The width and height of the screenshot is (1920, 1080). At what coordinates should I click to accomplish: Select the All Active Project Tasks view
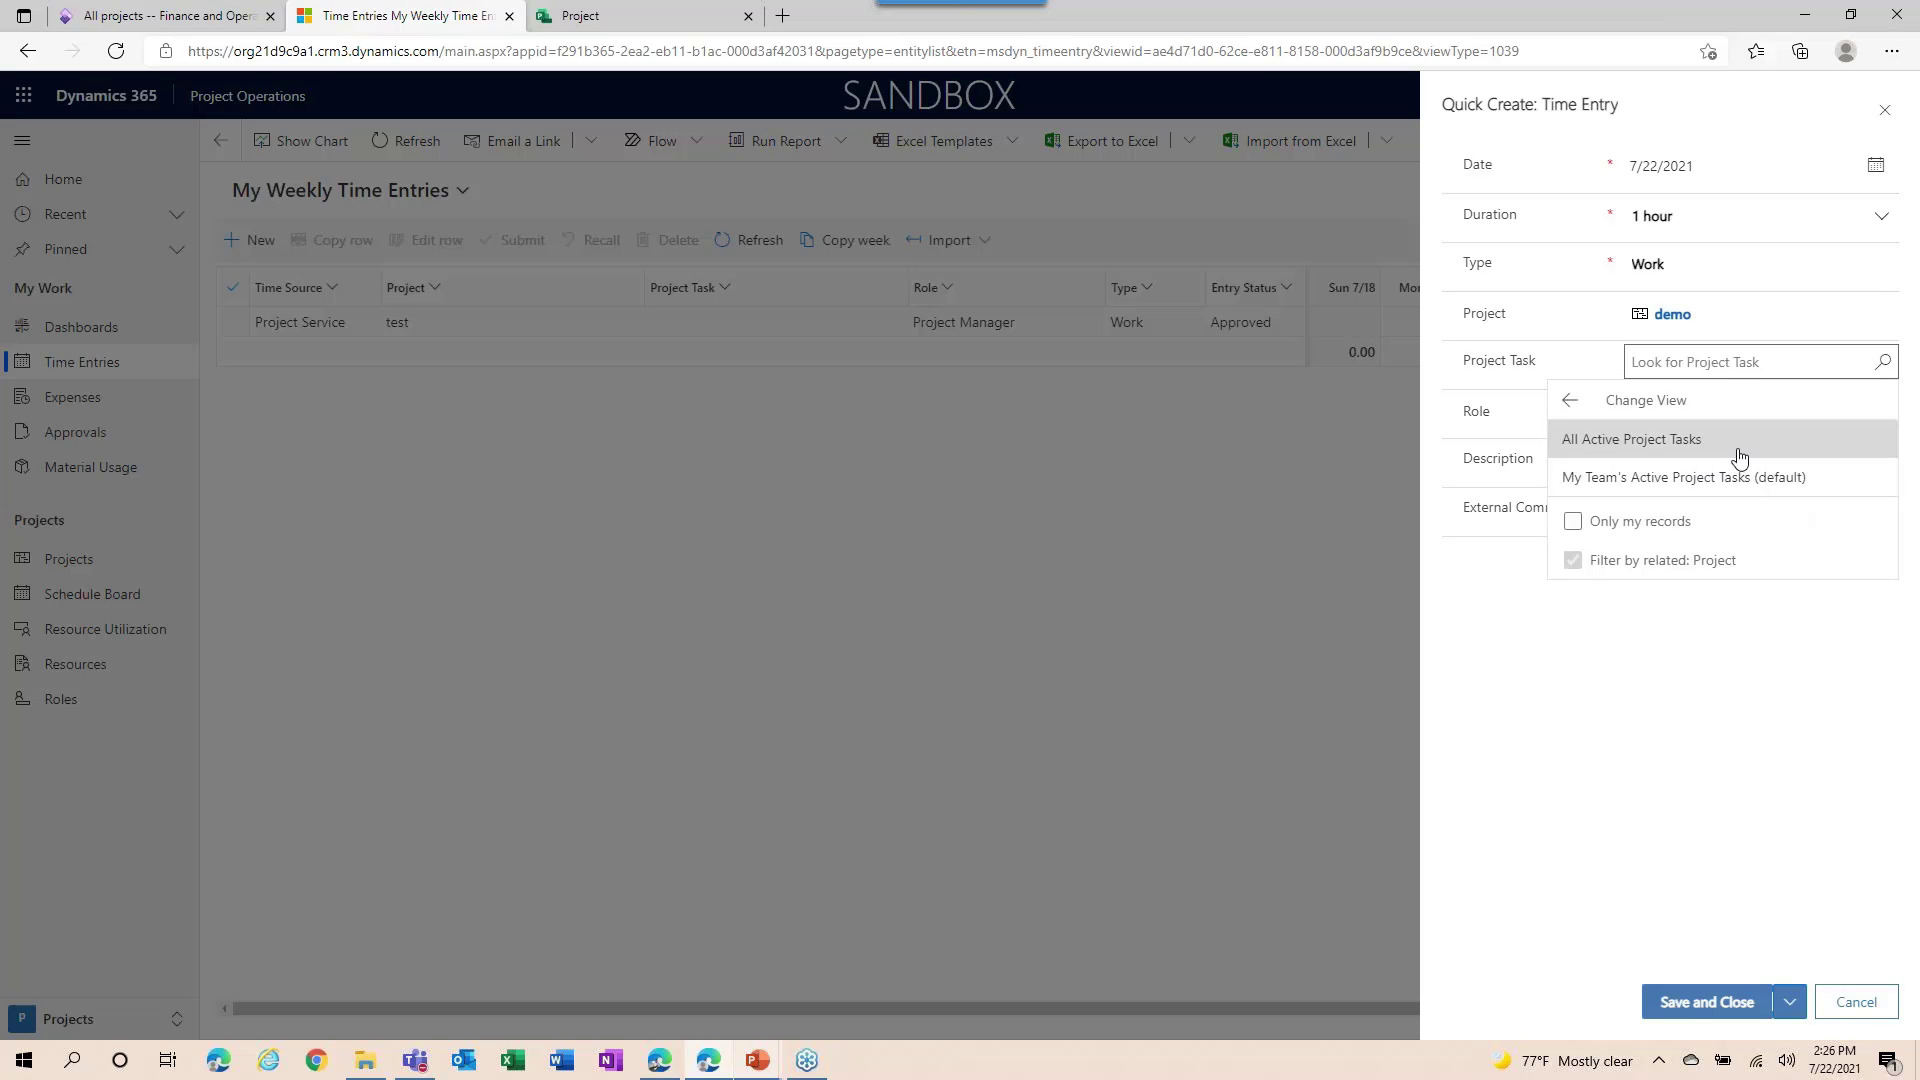pos(1631,438)
